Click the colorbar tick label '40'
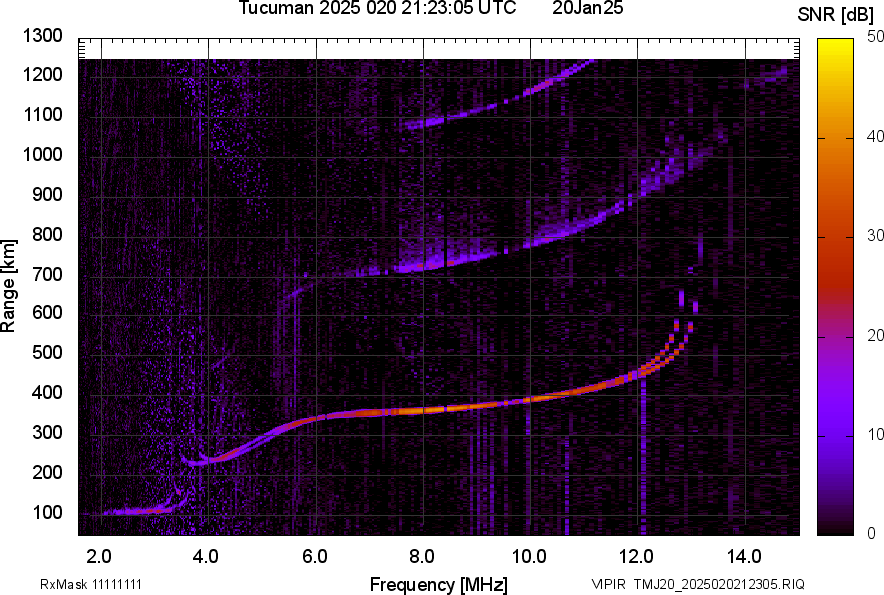This screenshot has height=595, width=884. (x=875, y=136)
